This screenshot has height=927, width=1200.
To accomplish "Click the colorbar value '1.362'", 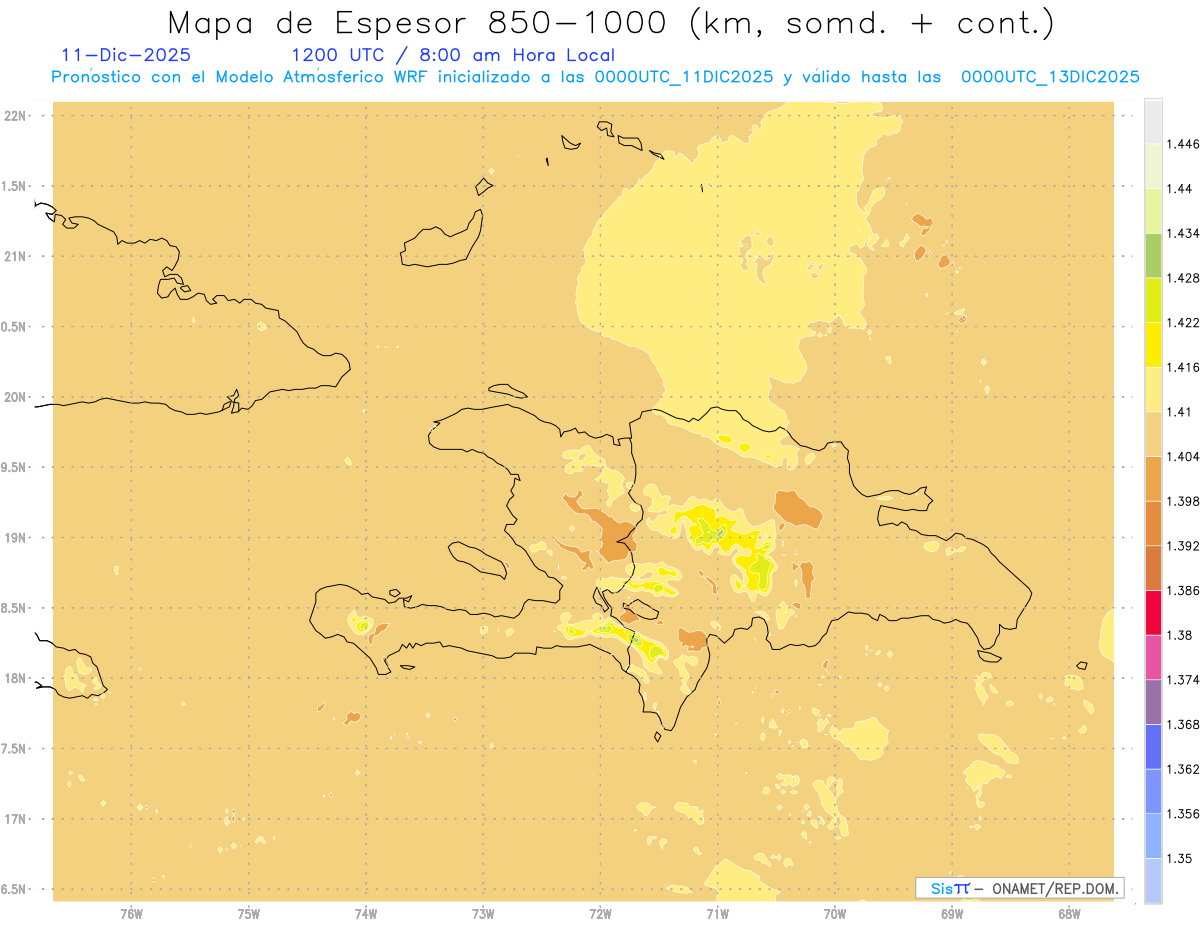I will click(x=1182, y=770).
